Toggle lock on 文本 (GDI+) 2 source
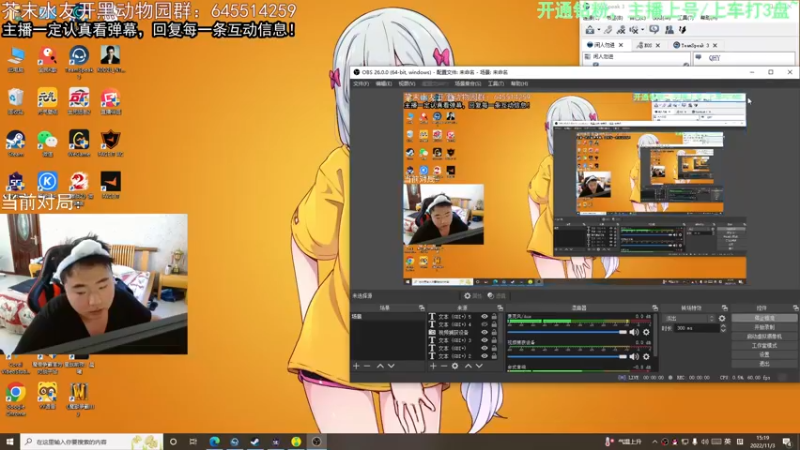The height and width of the screenshot is (450, 800). (494, 356)
